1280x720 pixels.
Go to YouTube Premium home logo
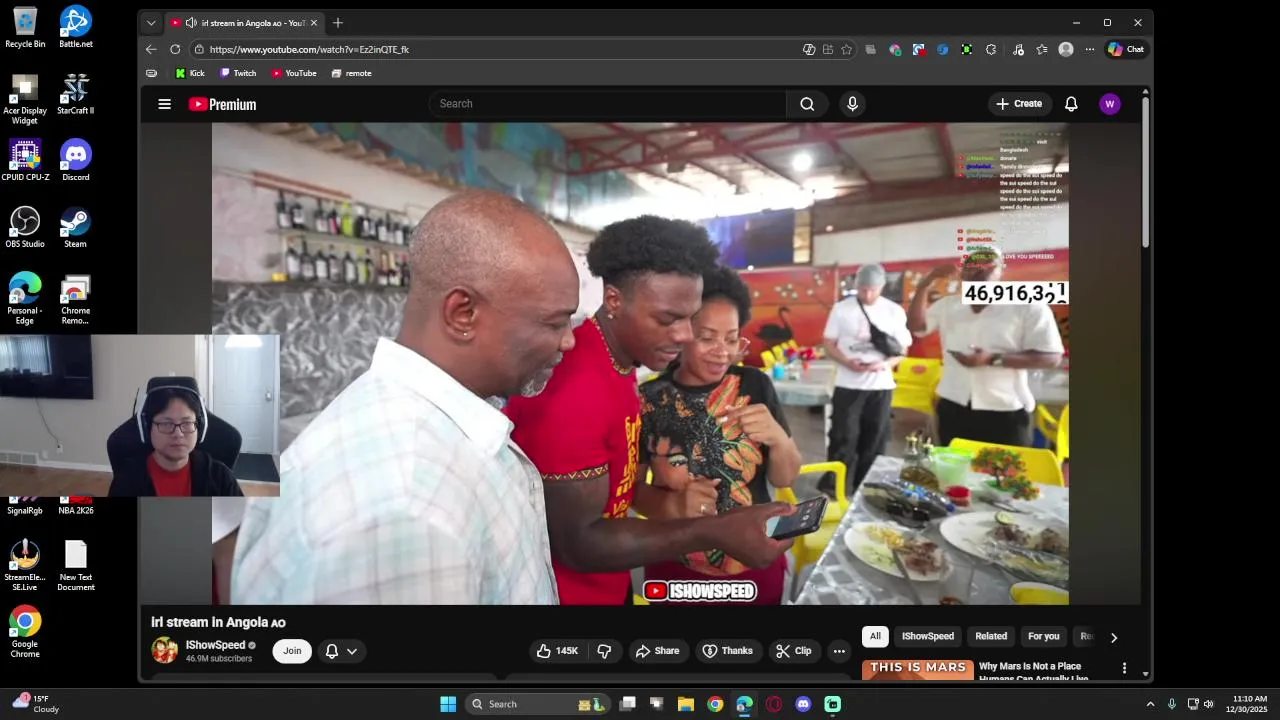pyautogui.click(x=222, y=104)
